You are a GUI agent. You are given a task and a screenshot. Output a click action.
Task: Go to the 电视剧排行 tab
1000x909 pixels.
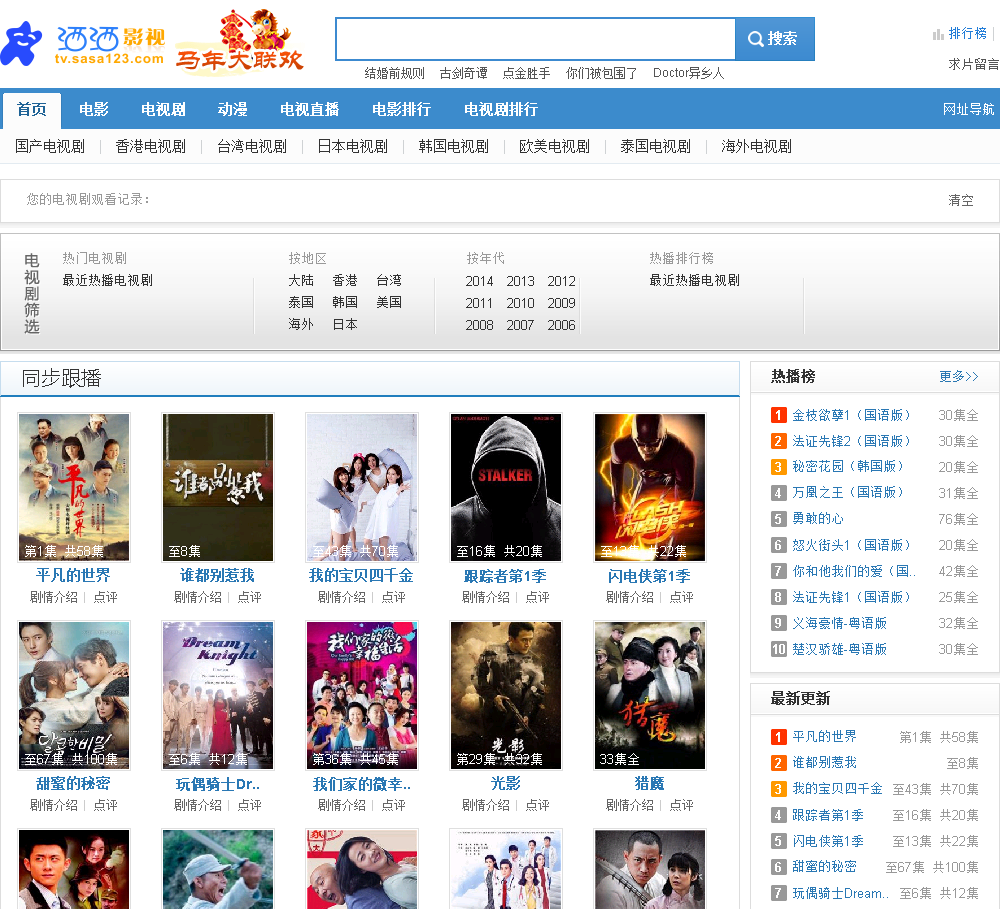[501, 110]
